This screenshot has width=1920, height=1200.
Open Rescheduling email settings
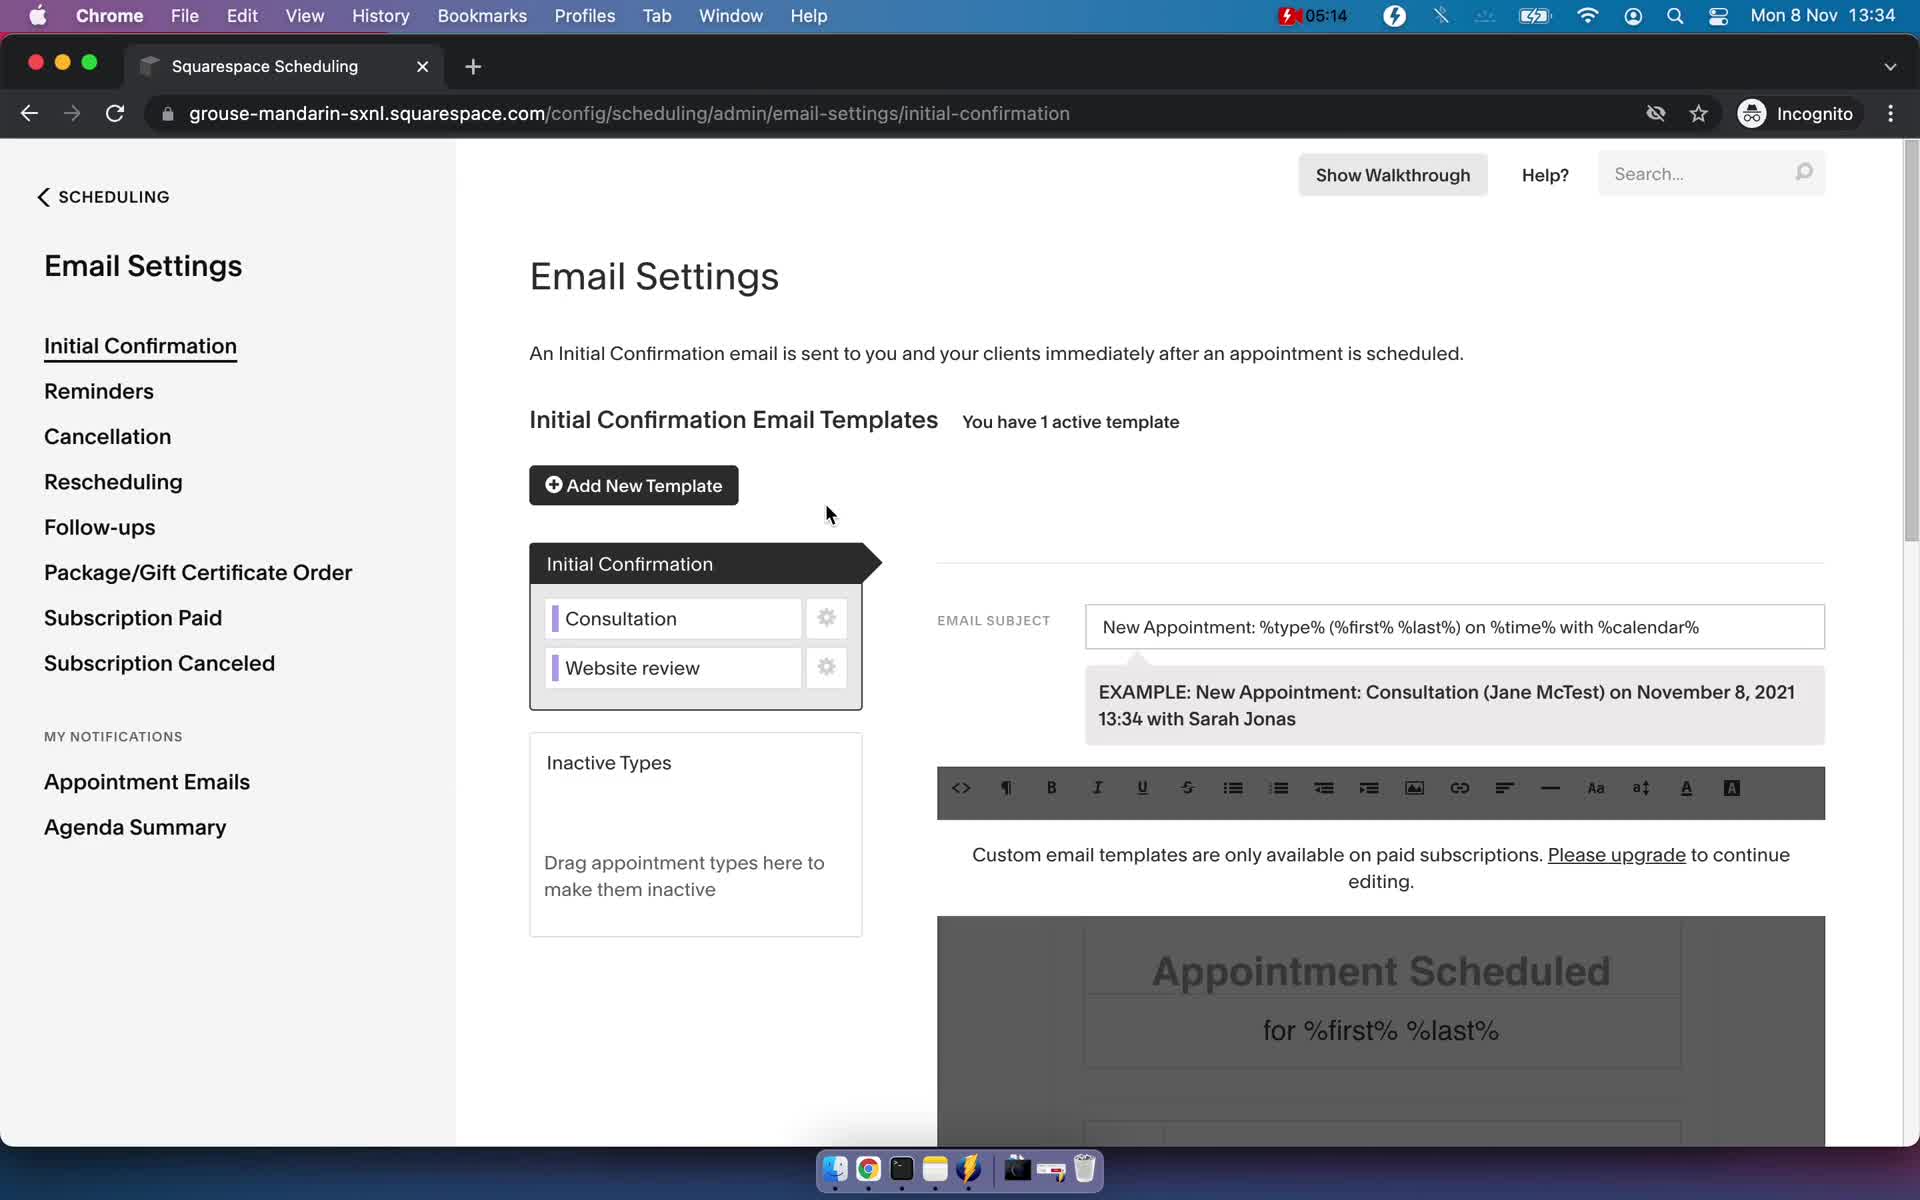coord(113,482)
